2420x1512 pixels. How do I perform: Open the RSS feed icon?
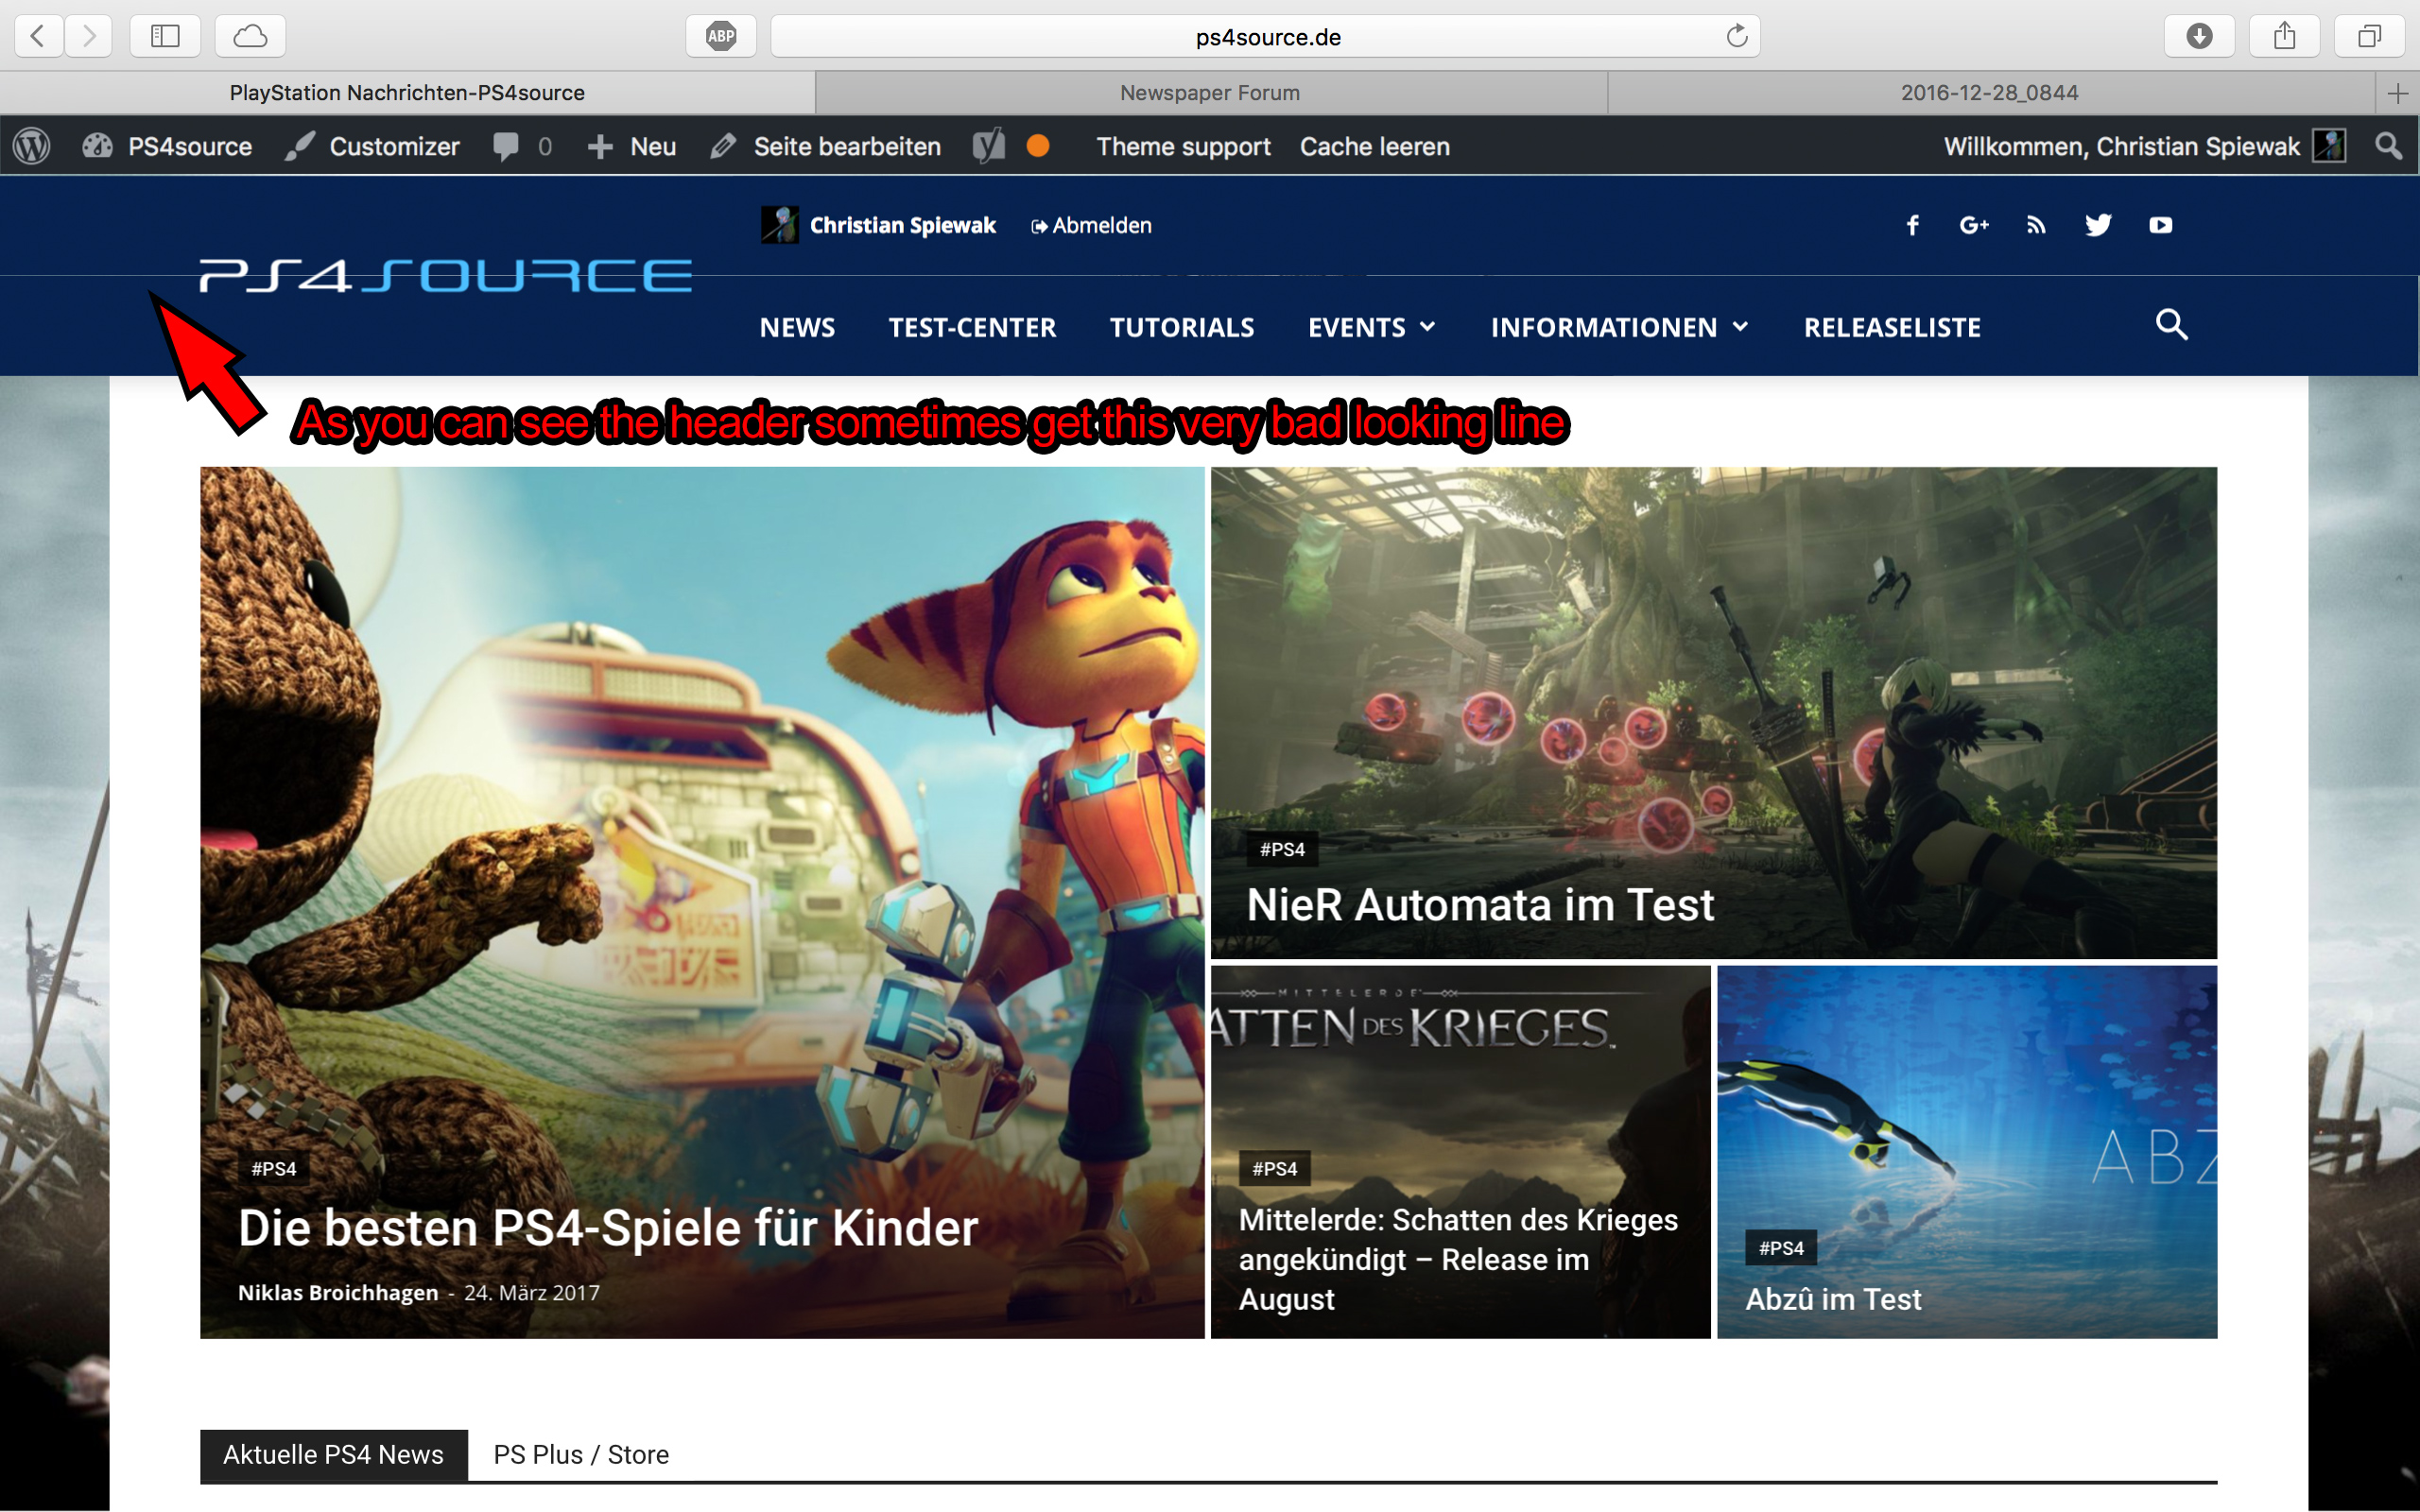click(x=2036, y=225)
